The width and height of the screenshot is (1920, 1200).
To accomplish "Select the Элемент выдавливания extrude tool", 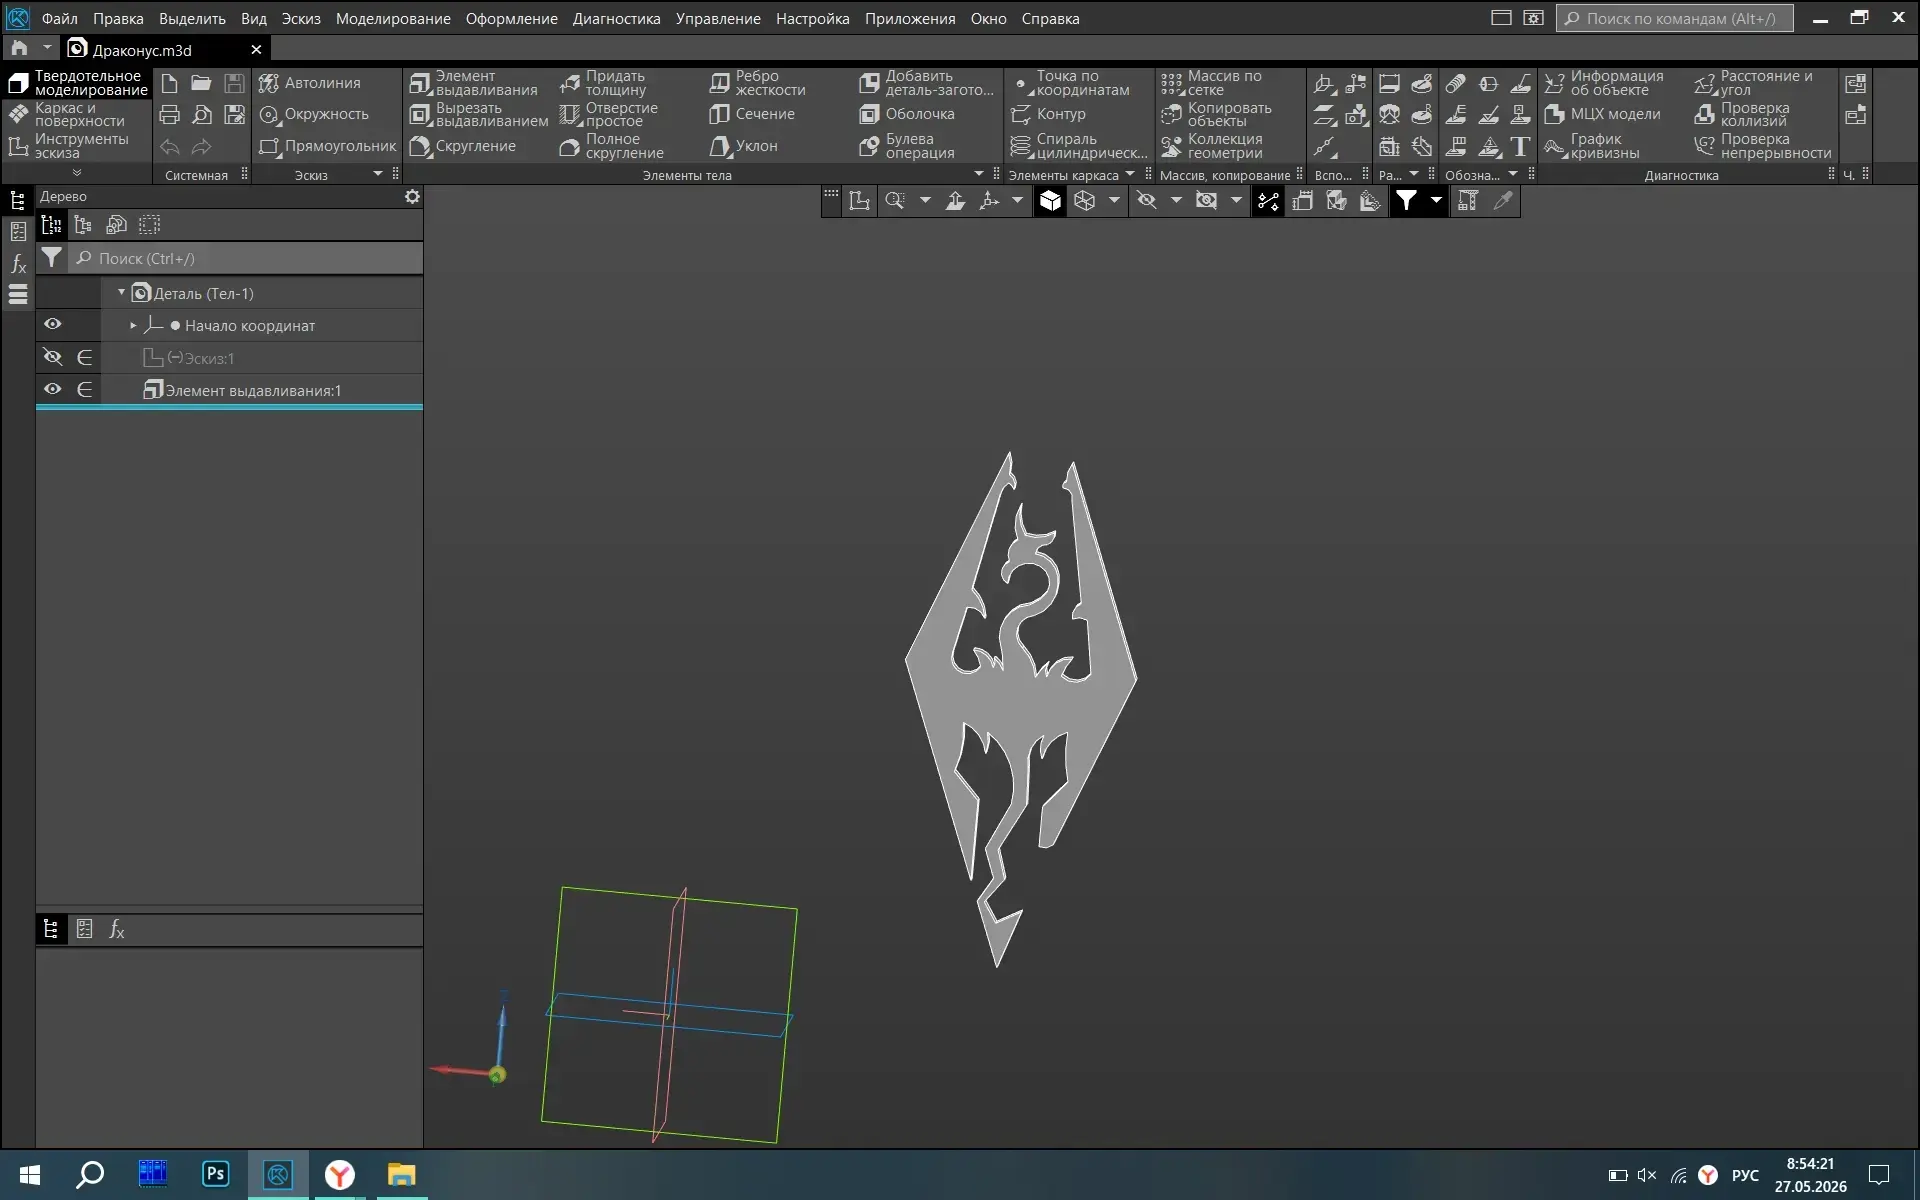I will pyautogui.click(x=474, y=83).
